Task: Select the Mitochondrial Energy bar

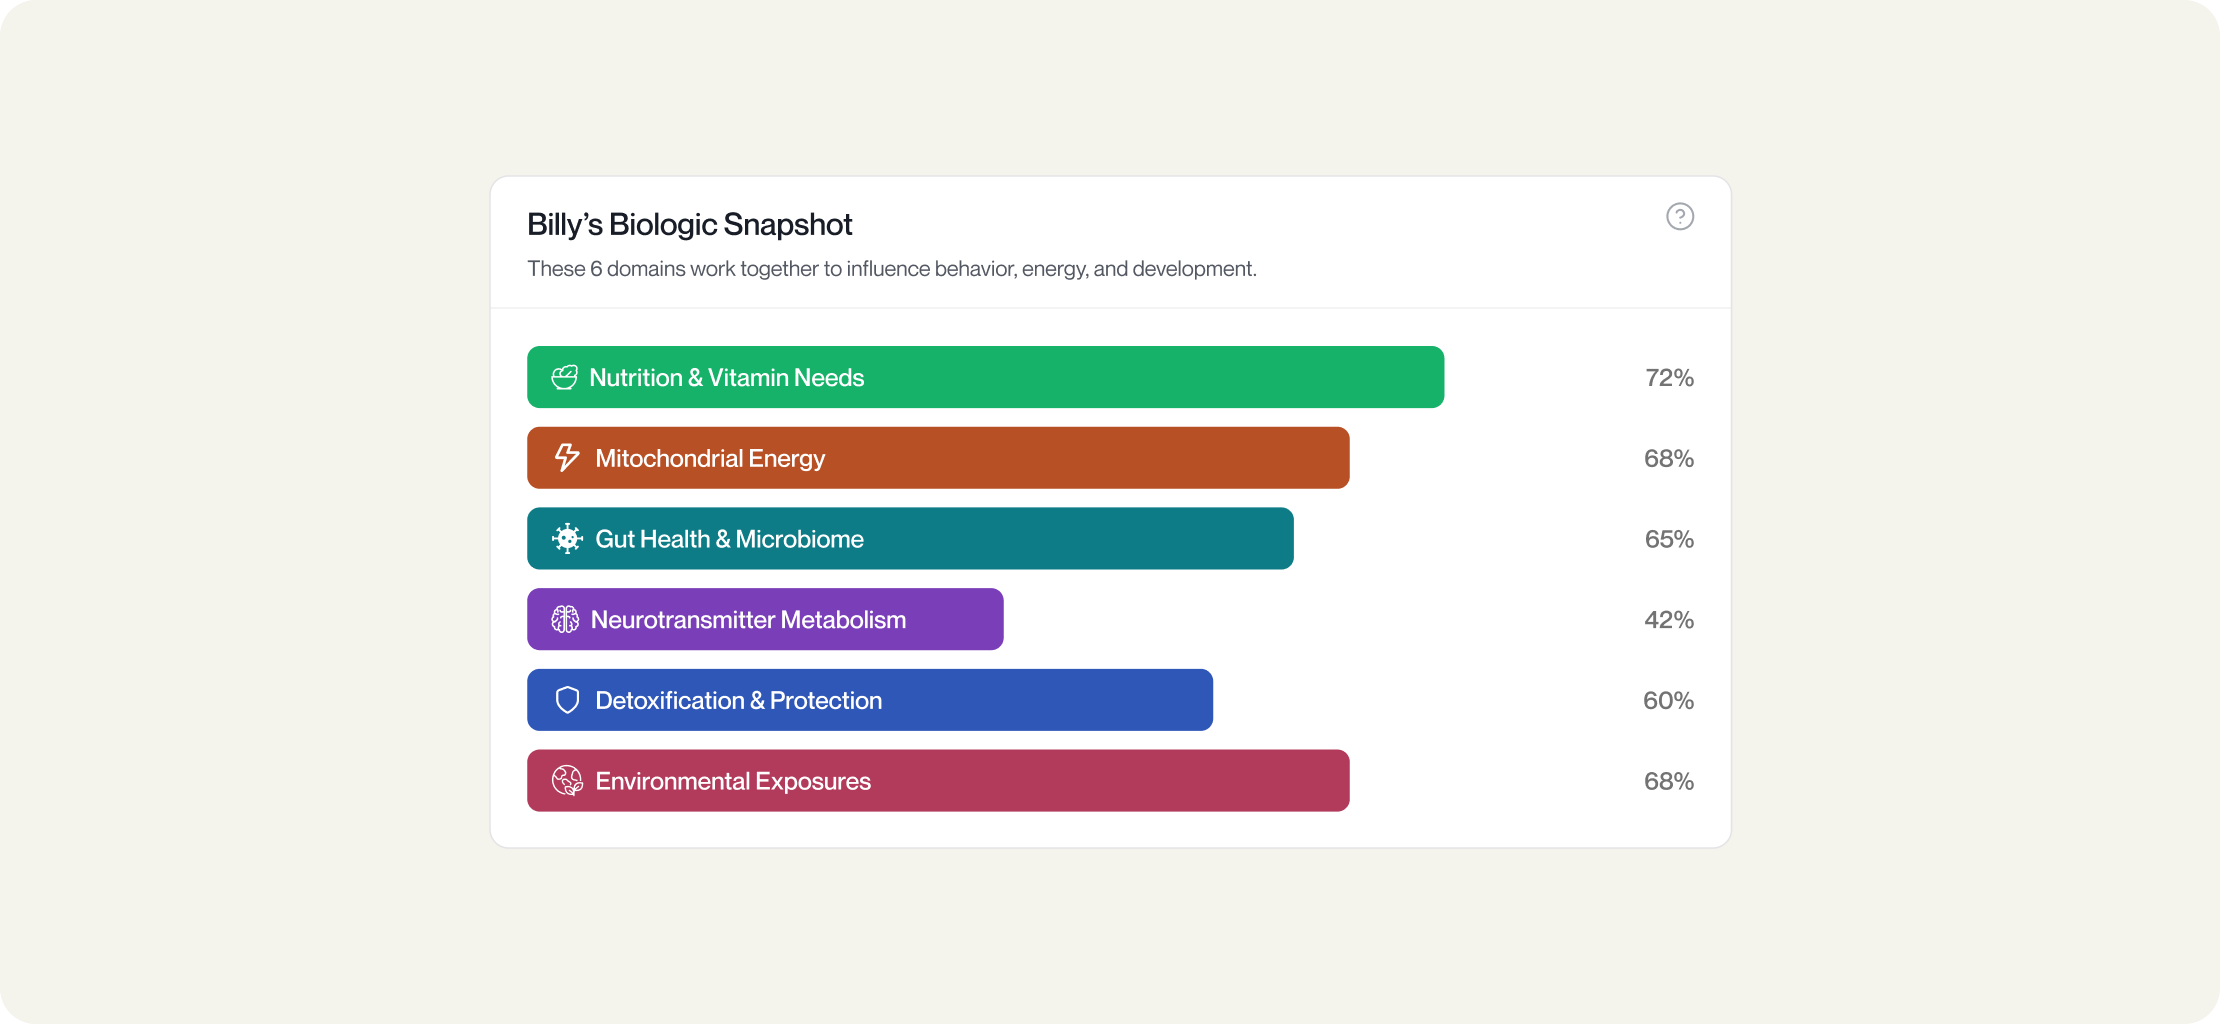Action: pyautogui.click(x=938, y=458)
